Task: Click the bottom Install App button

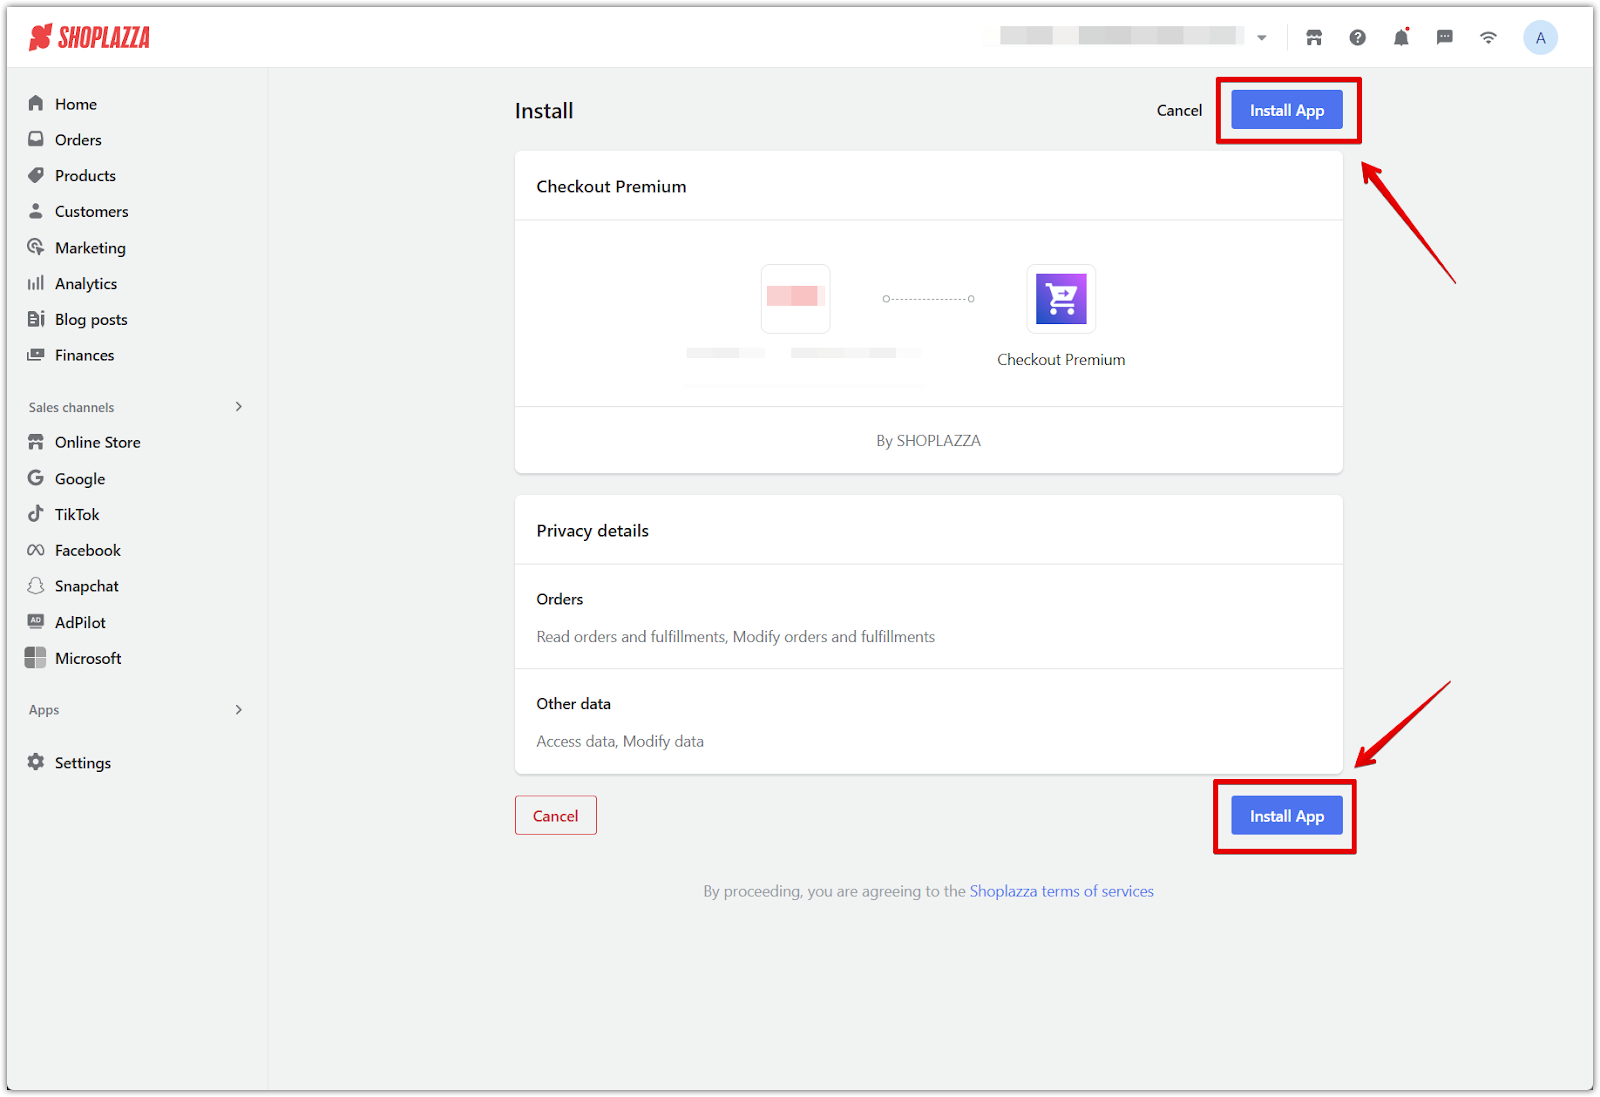Action: [1286, 816]
